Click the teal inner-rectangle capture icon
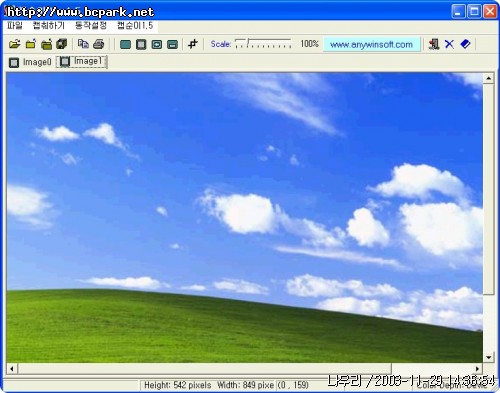The width and height of the screenshot is (500, 393). coord(157,44)
